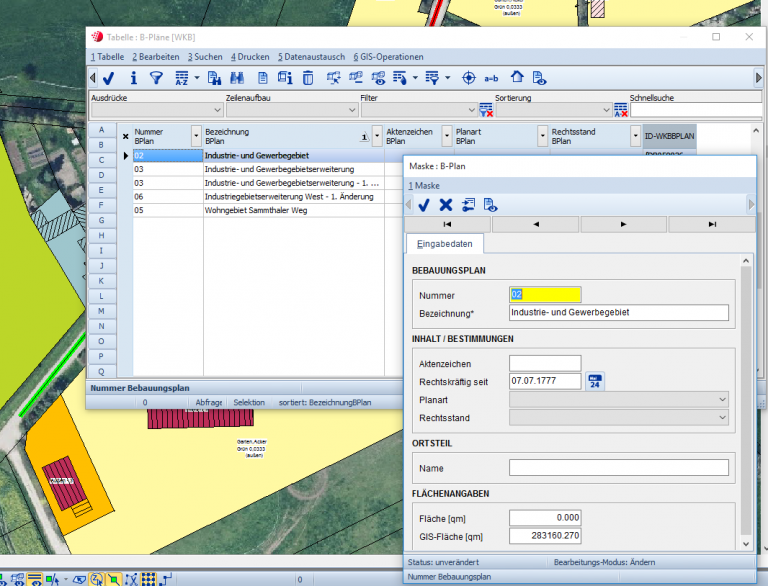Select the filter funnel tool

pyautogui.click(x=156, y=78)
